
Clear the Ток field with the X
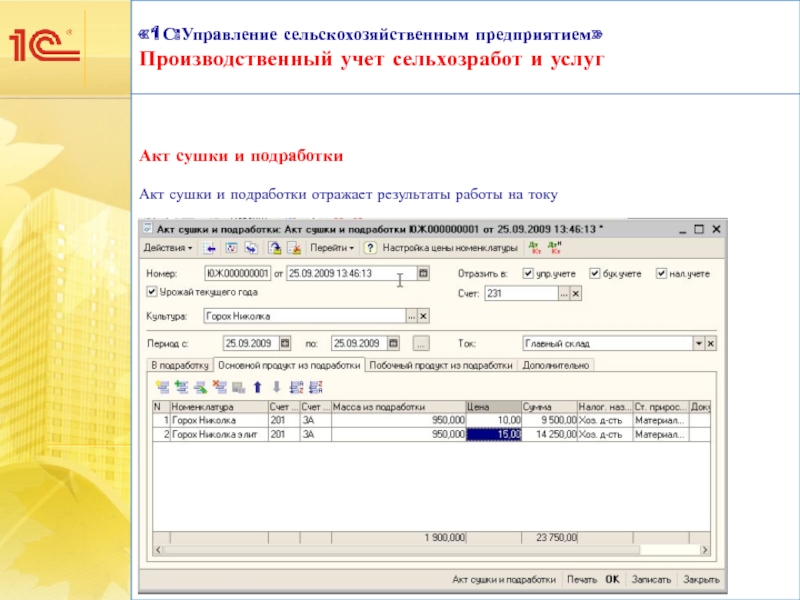click(710, 344)
